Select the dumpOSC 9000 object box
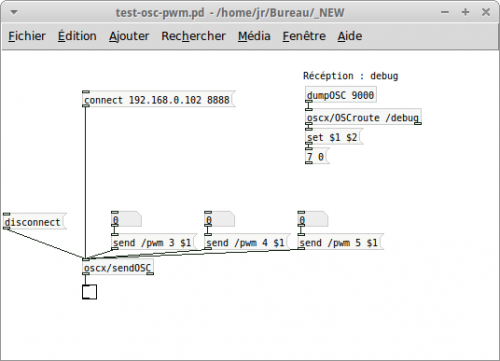Screen dimensions: 500x361 pyautogui.click(x=341, y=95)
